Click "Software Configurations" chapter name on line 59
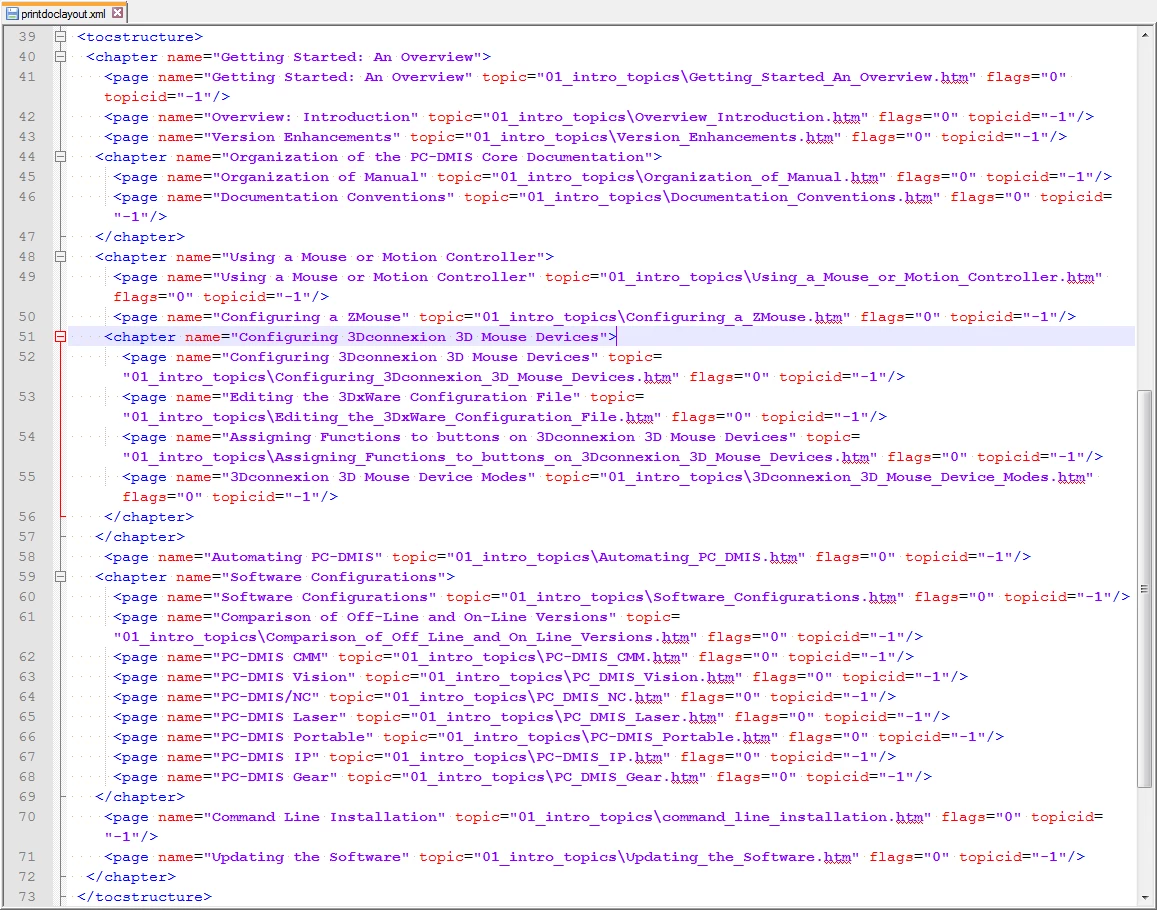 pyautogui.click(x=334, y=576)
